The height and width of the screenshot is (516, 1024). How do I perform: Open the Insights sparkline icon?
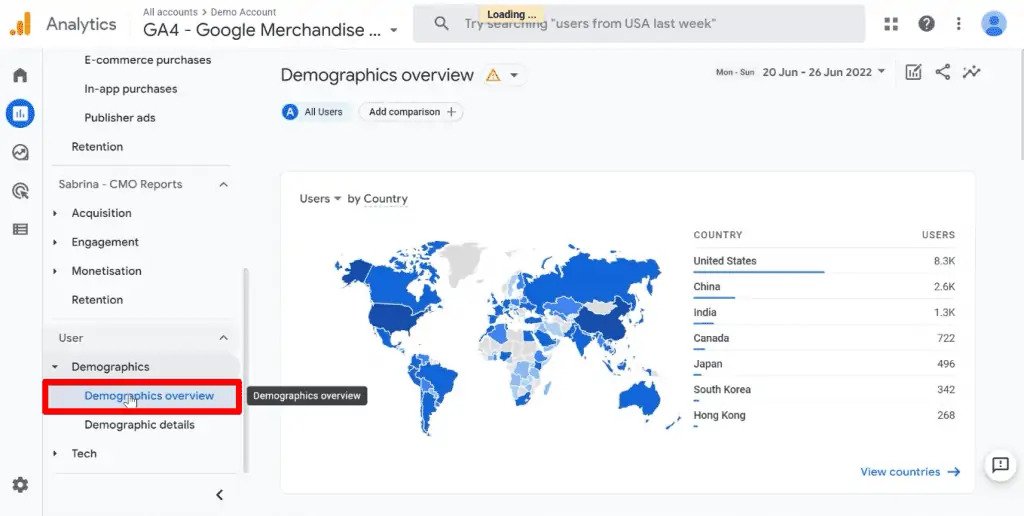click(971, 72)
